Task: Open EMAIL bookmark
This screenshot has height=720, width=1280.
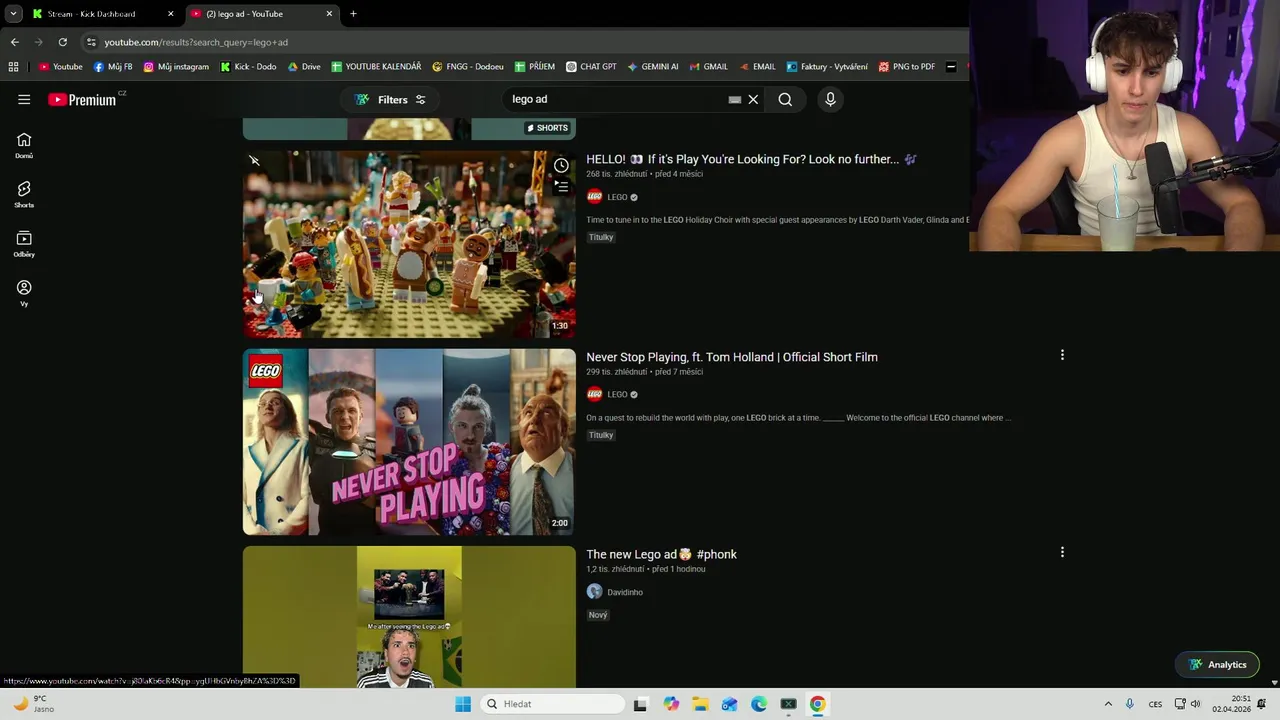Action: tap(757, 67)
